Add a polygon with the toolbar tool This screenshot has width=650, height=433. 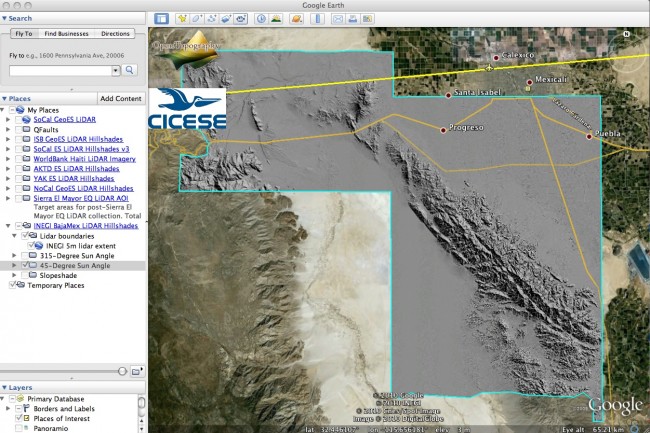click(x=196, y=19)
